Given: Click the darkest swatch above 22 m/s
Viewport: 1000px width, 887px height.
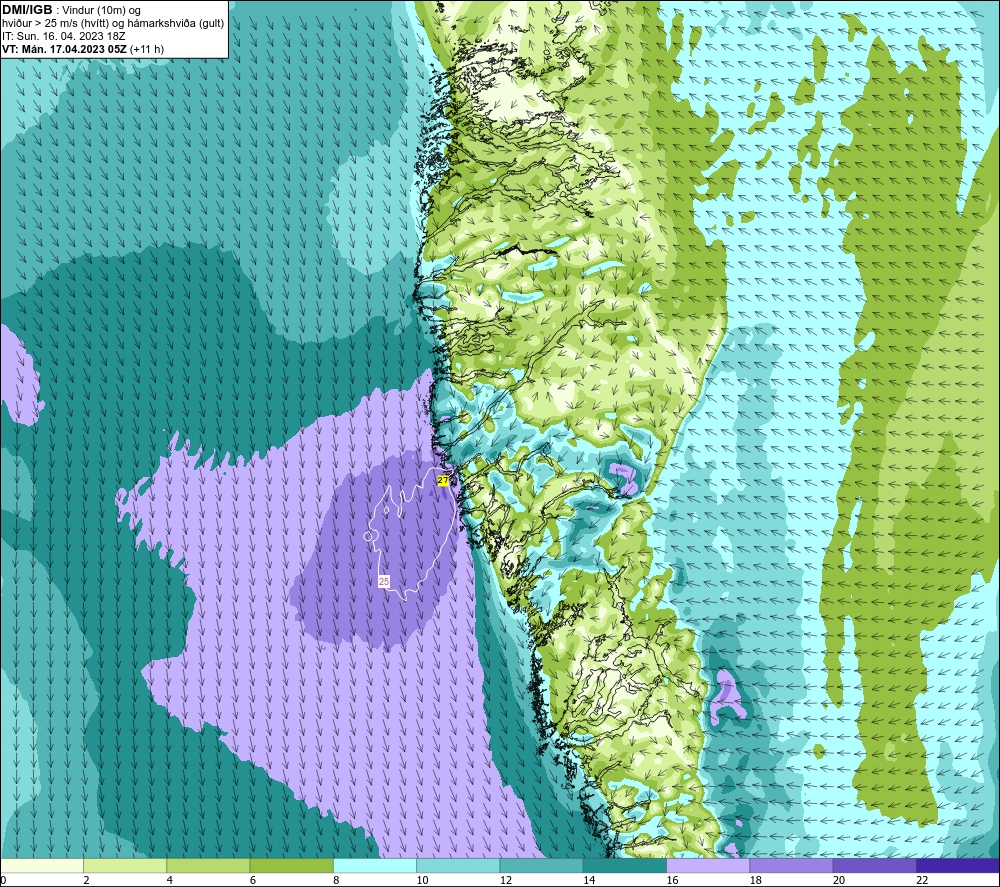Looking at the screenshot, I should click(957, 865).
